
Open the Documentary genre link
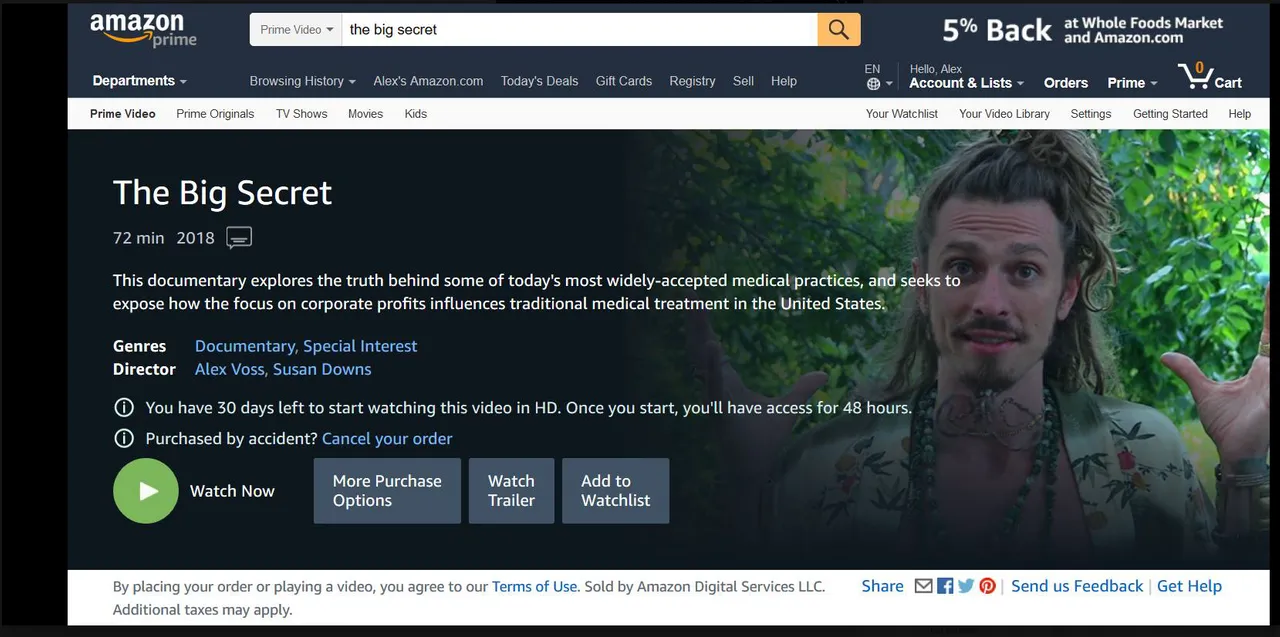tap(245, 346)
